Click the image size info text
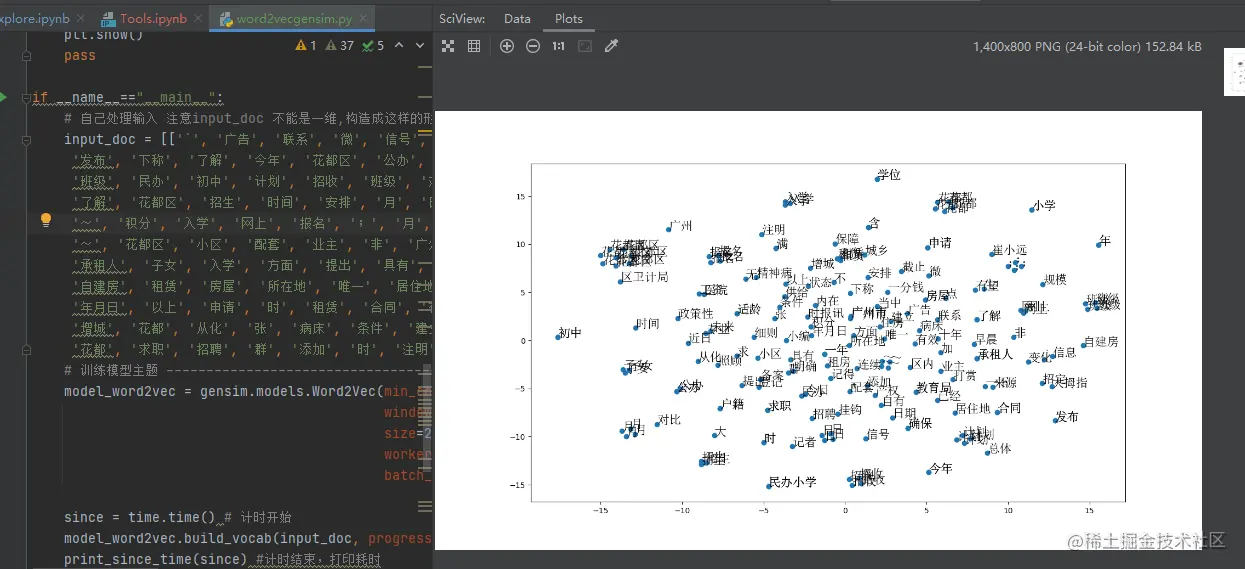 click(x=1087, y=47)
